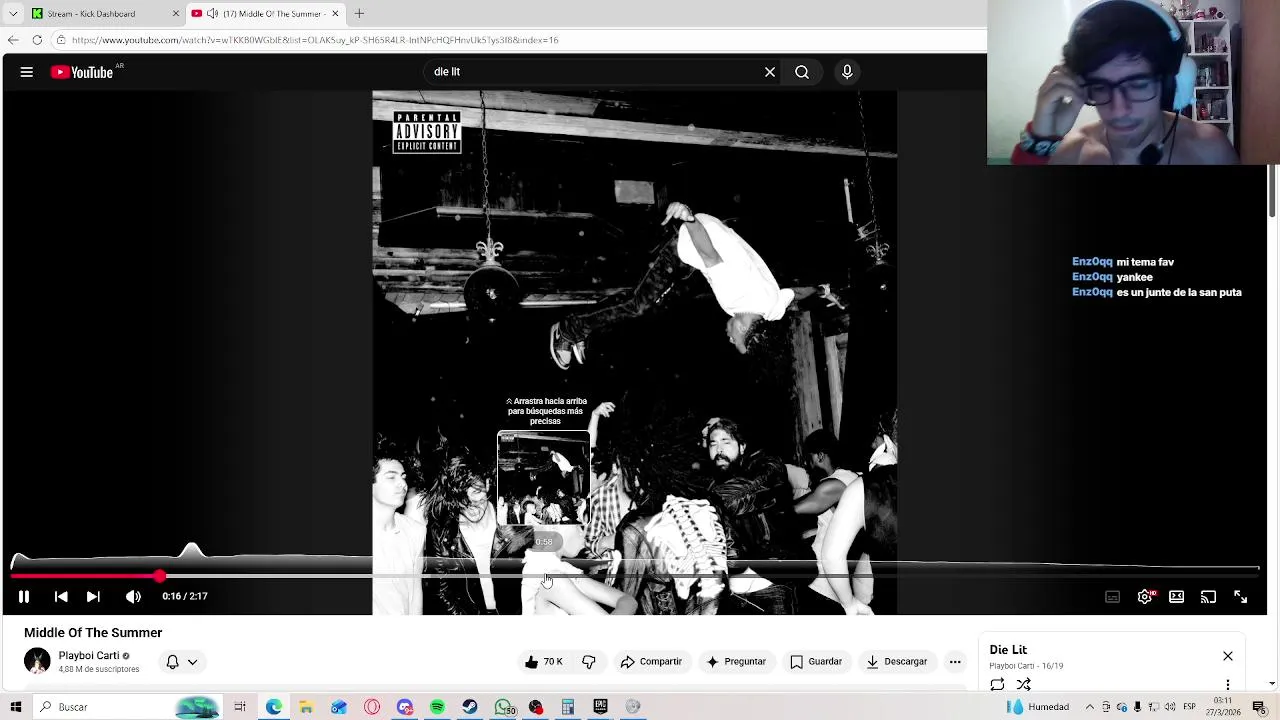This screenshot has width=1280, height=720.
Task: Open Steam from the taskbar
Action: tap(470, 707)
